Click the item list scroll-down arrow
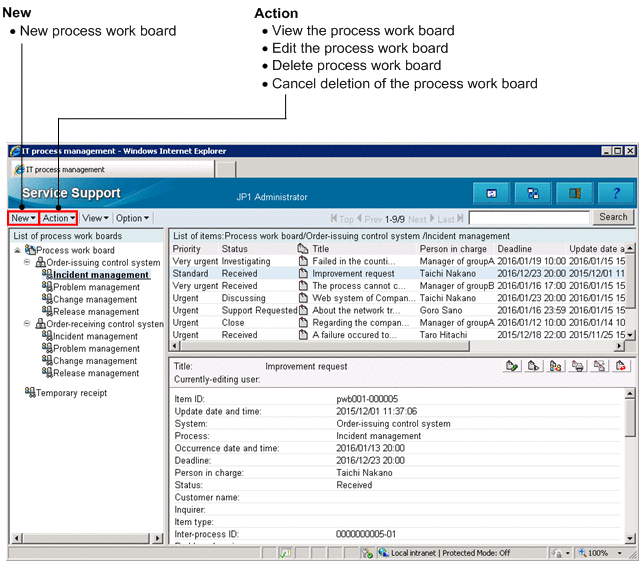The height and width of the screenshot is (565, 643). click(630, 335)
